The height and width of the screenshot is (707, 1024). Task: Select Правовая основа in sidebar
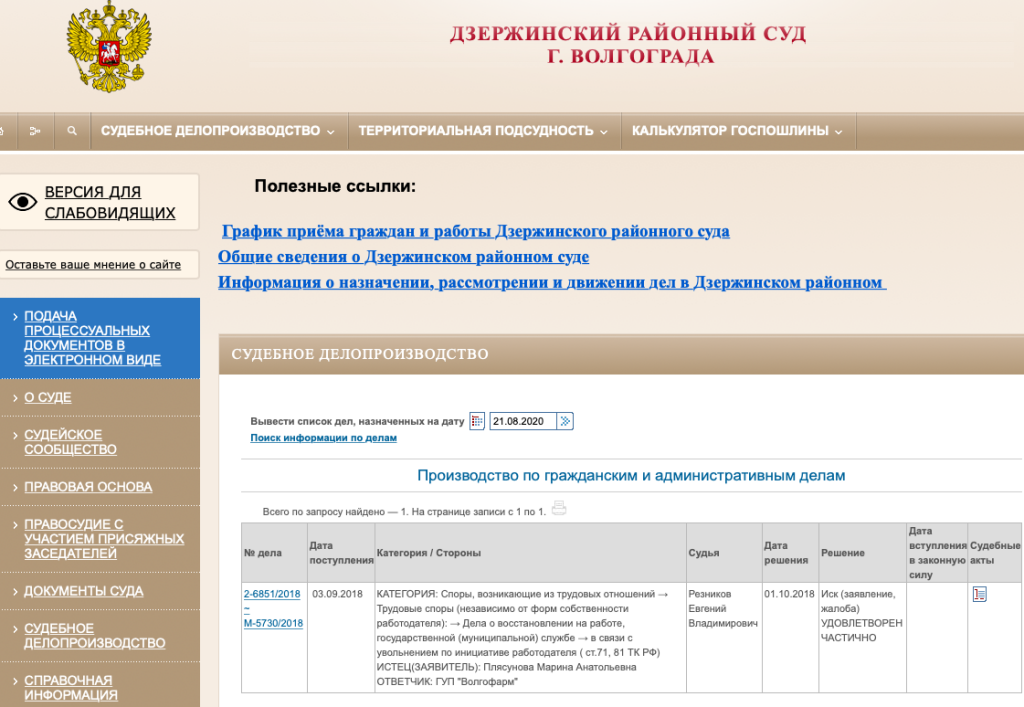click(88, 487)
